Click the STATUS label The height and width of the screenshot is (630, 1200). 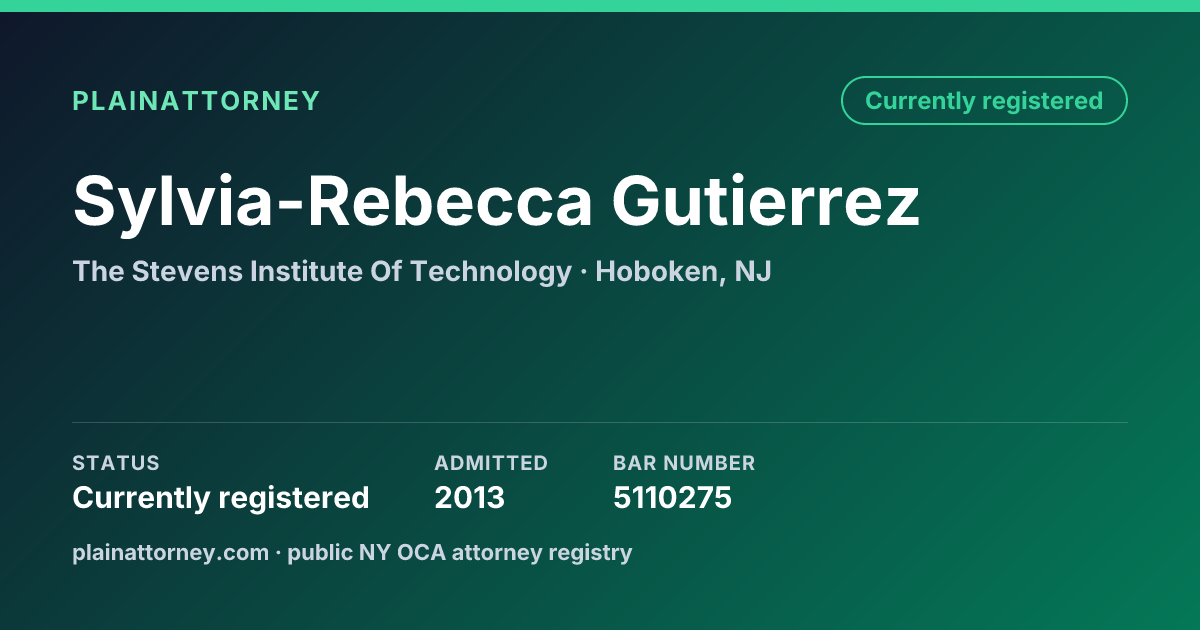[116, 463]
